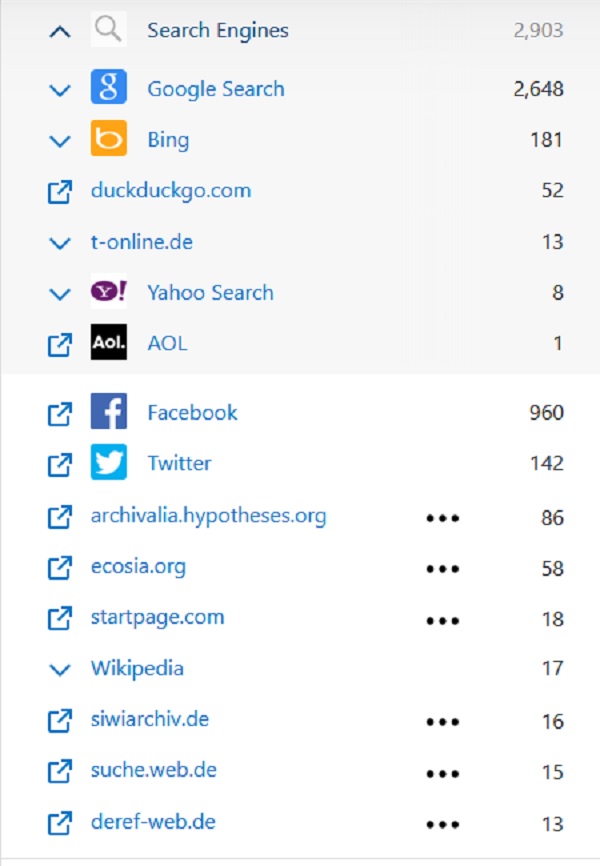Open the suche.web.de referrer link

click(154, 770)
